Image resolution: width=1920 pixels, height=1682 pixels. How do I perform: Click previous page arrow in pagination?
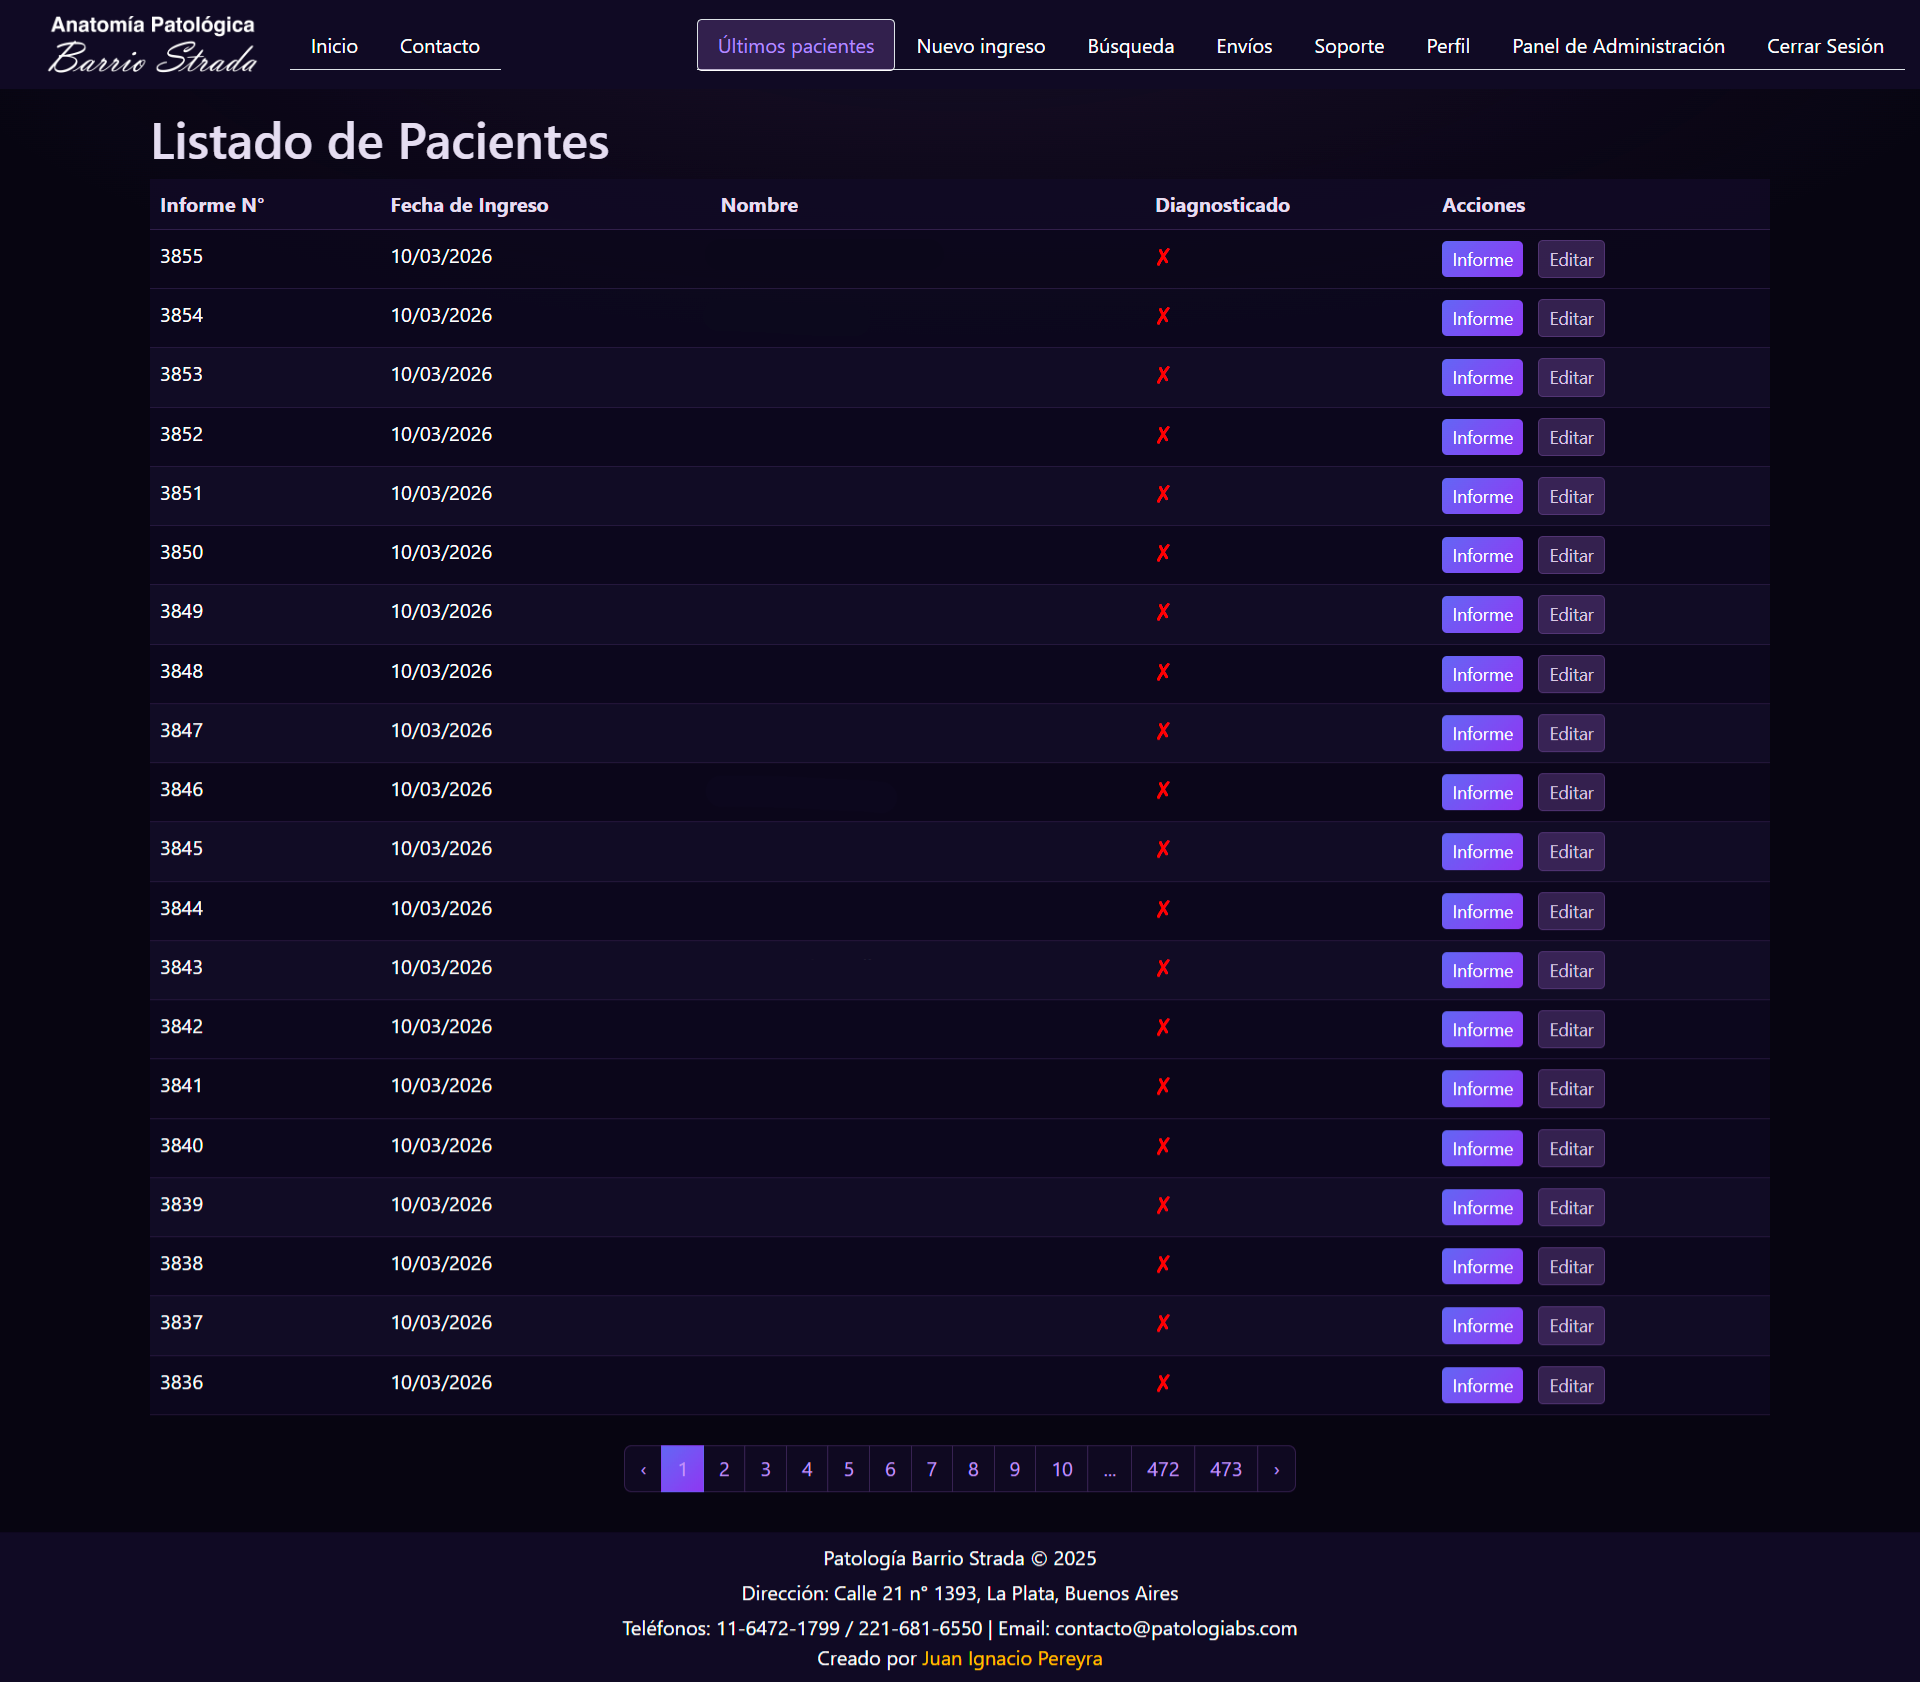(643, 1469)
